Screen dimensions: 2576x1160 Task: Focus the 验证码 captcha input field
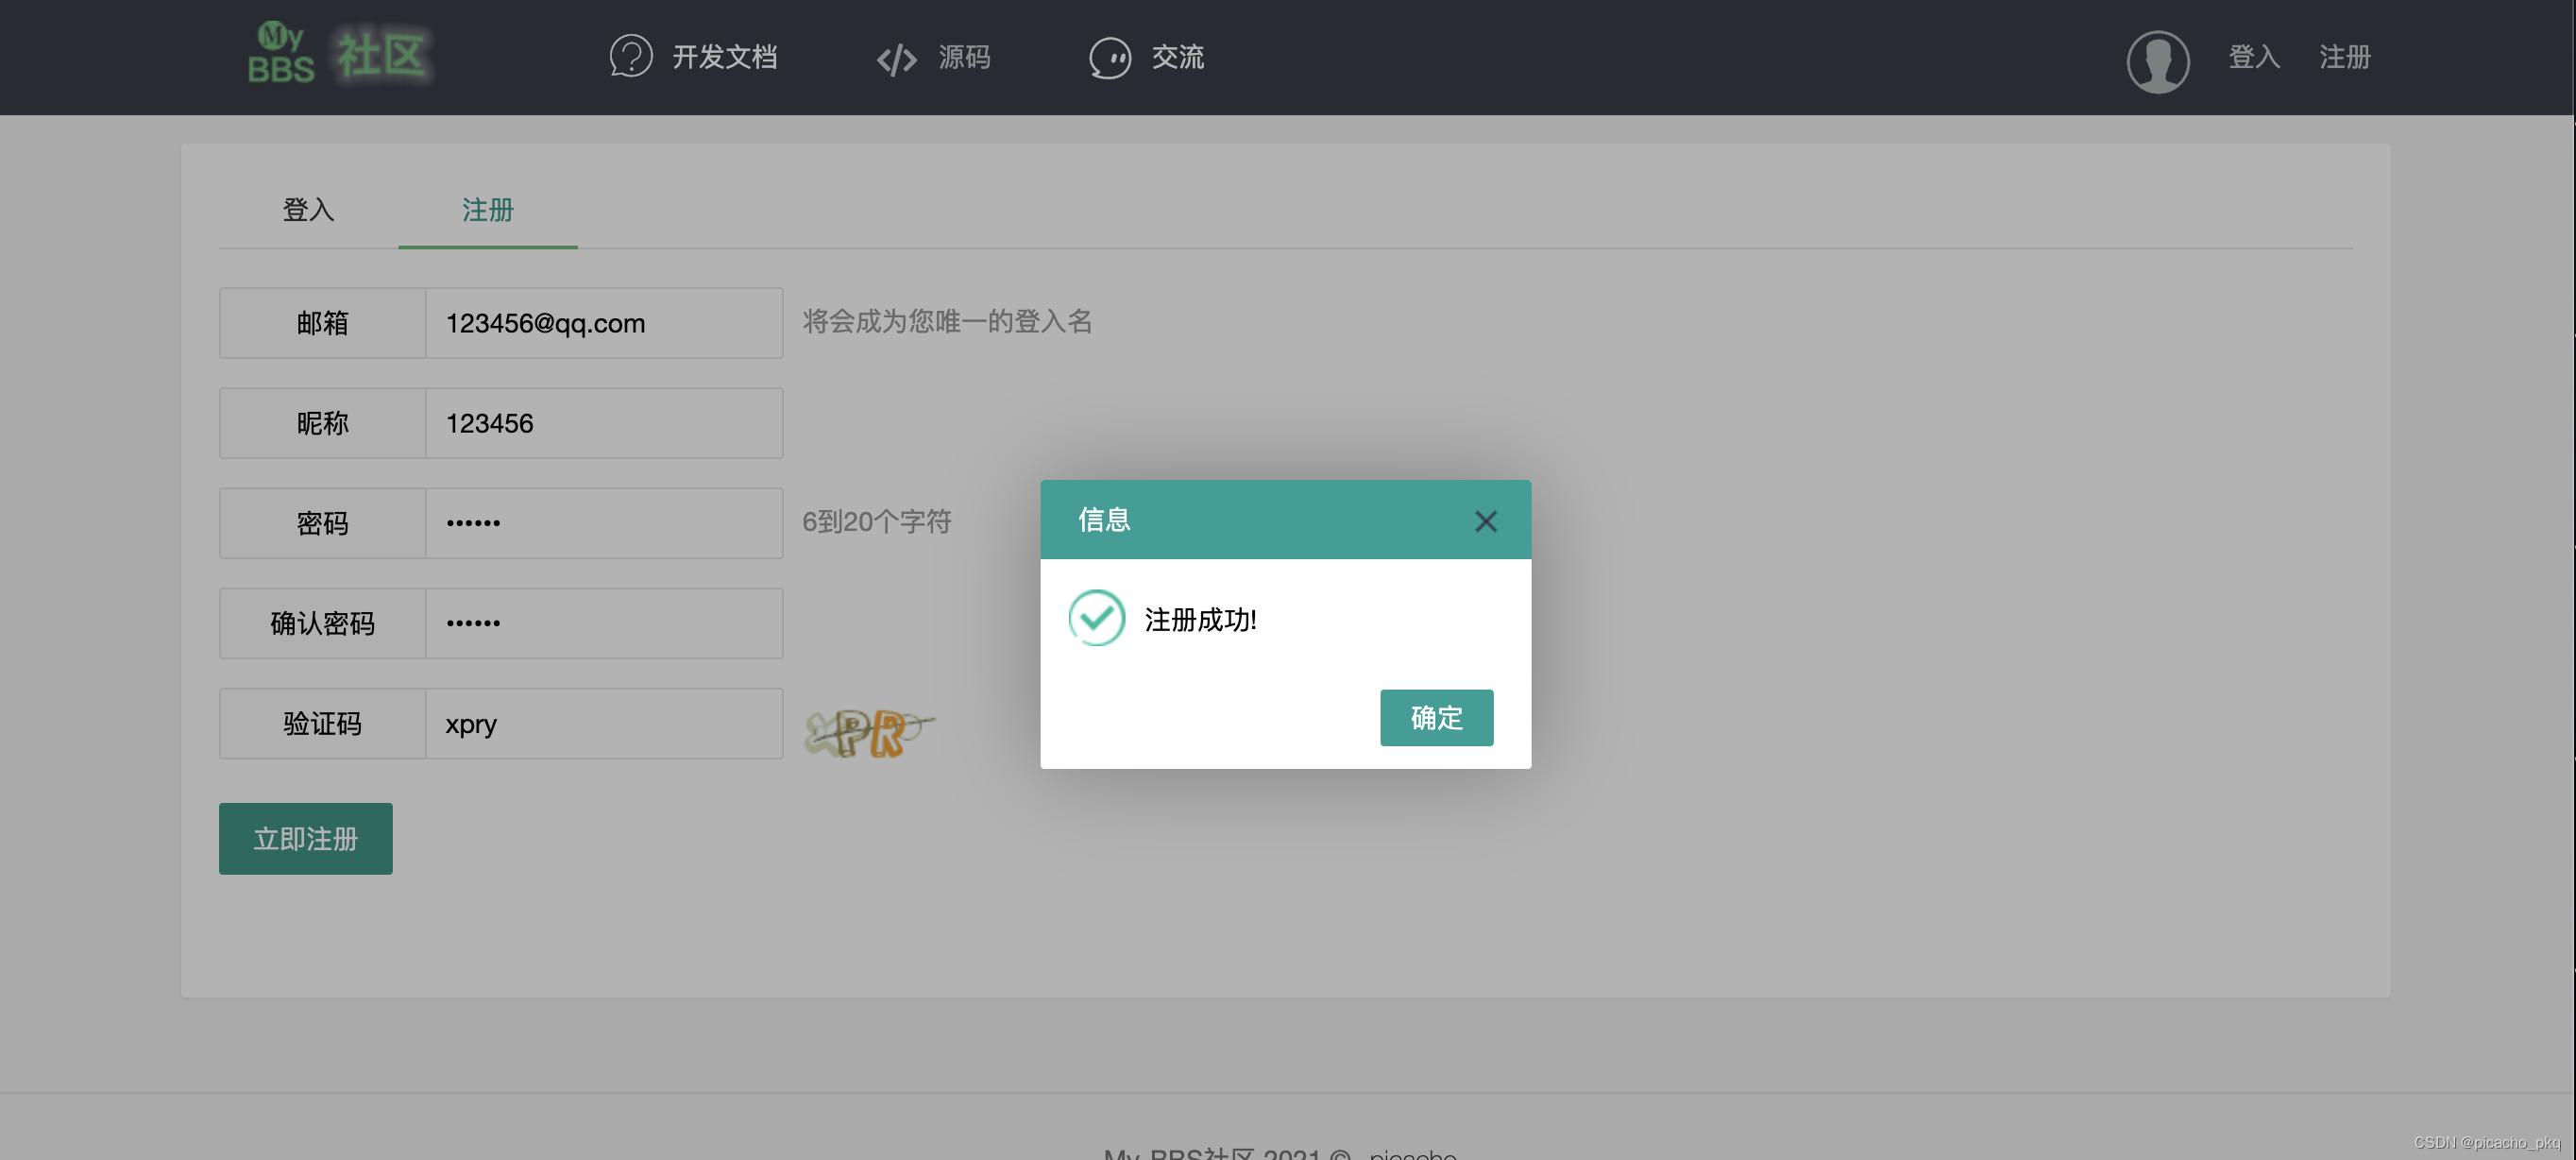(604, 722)
